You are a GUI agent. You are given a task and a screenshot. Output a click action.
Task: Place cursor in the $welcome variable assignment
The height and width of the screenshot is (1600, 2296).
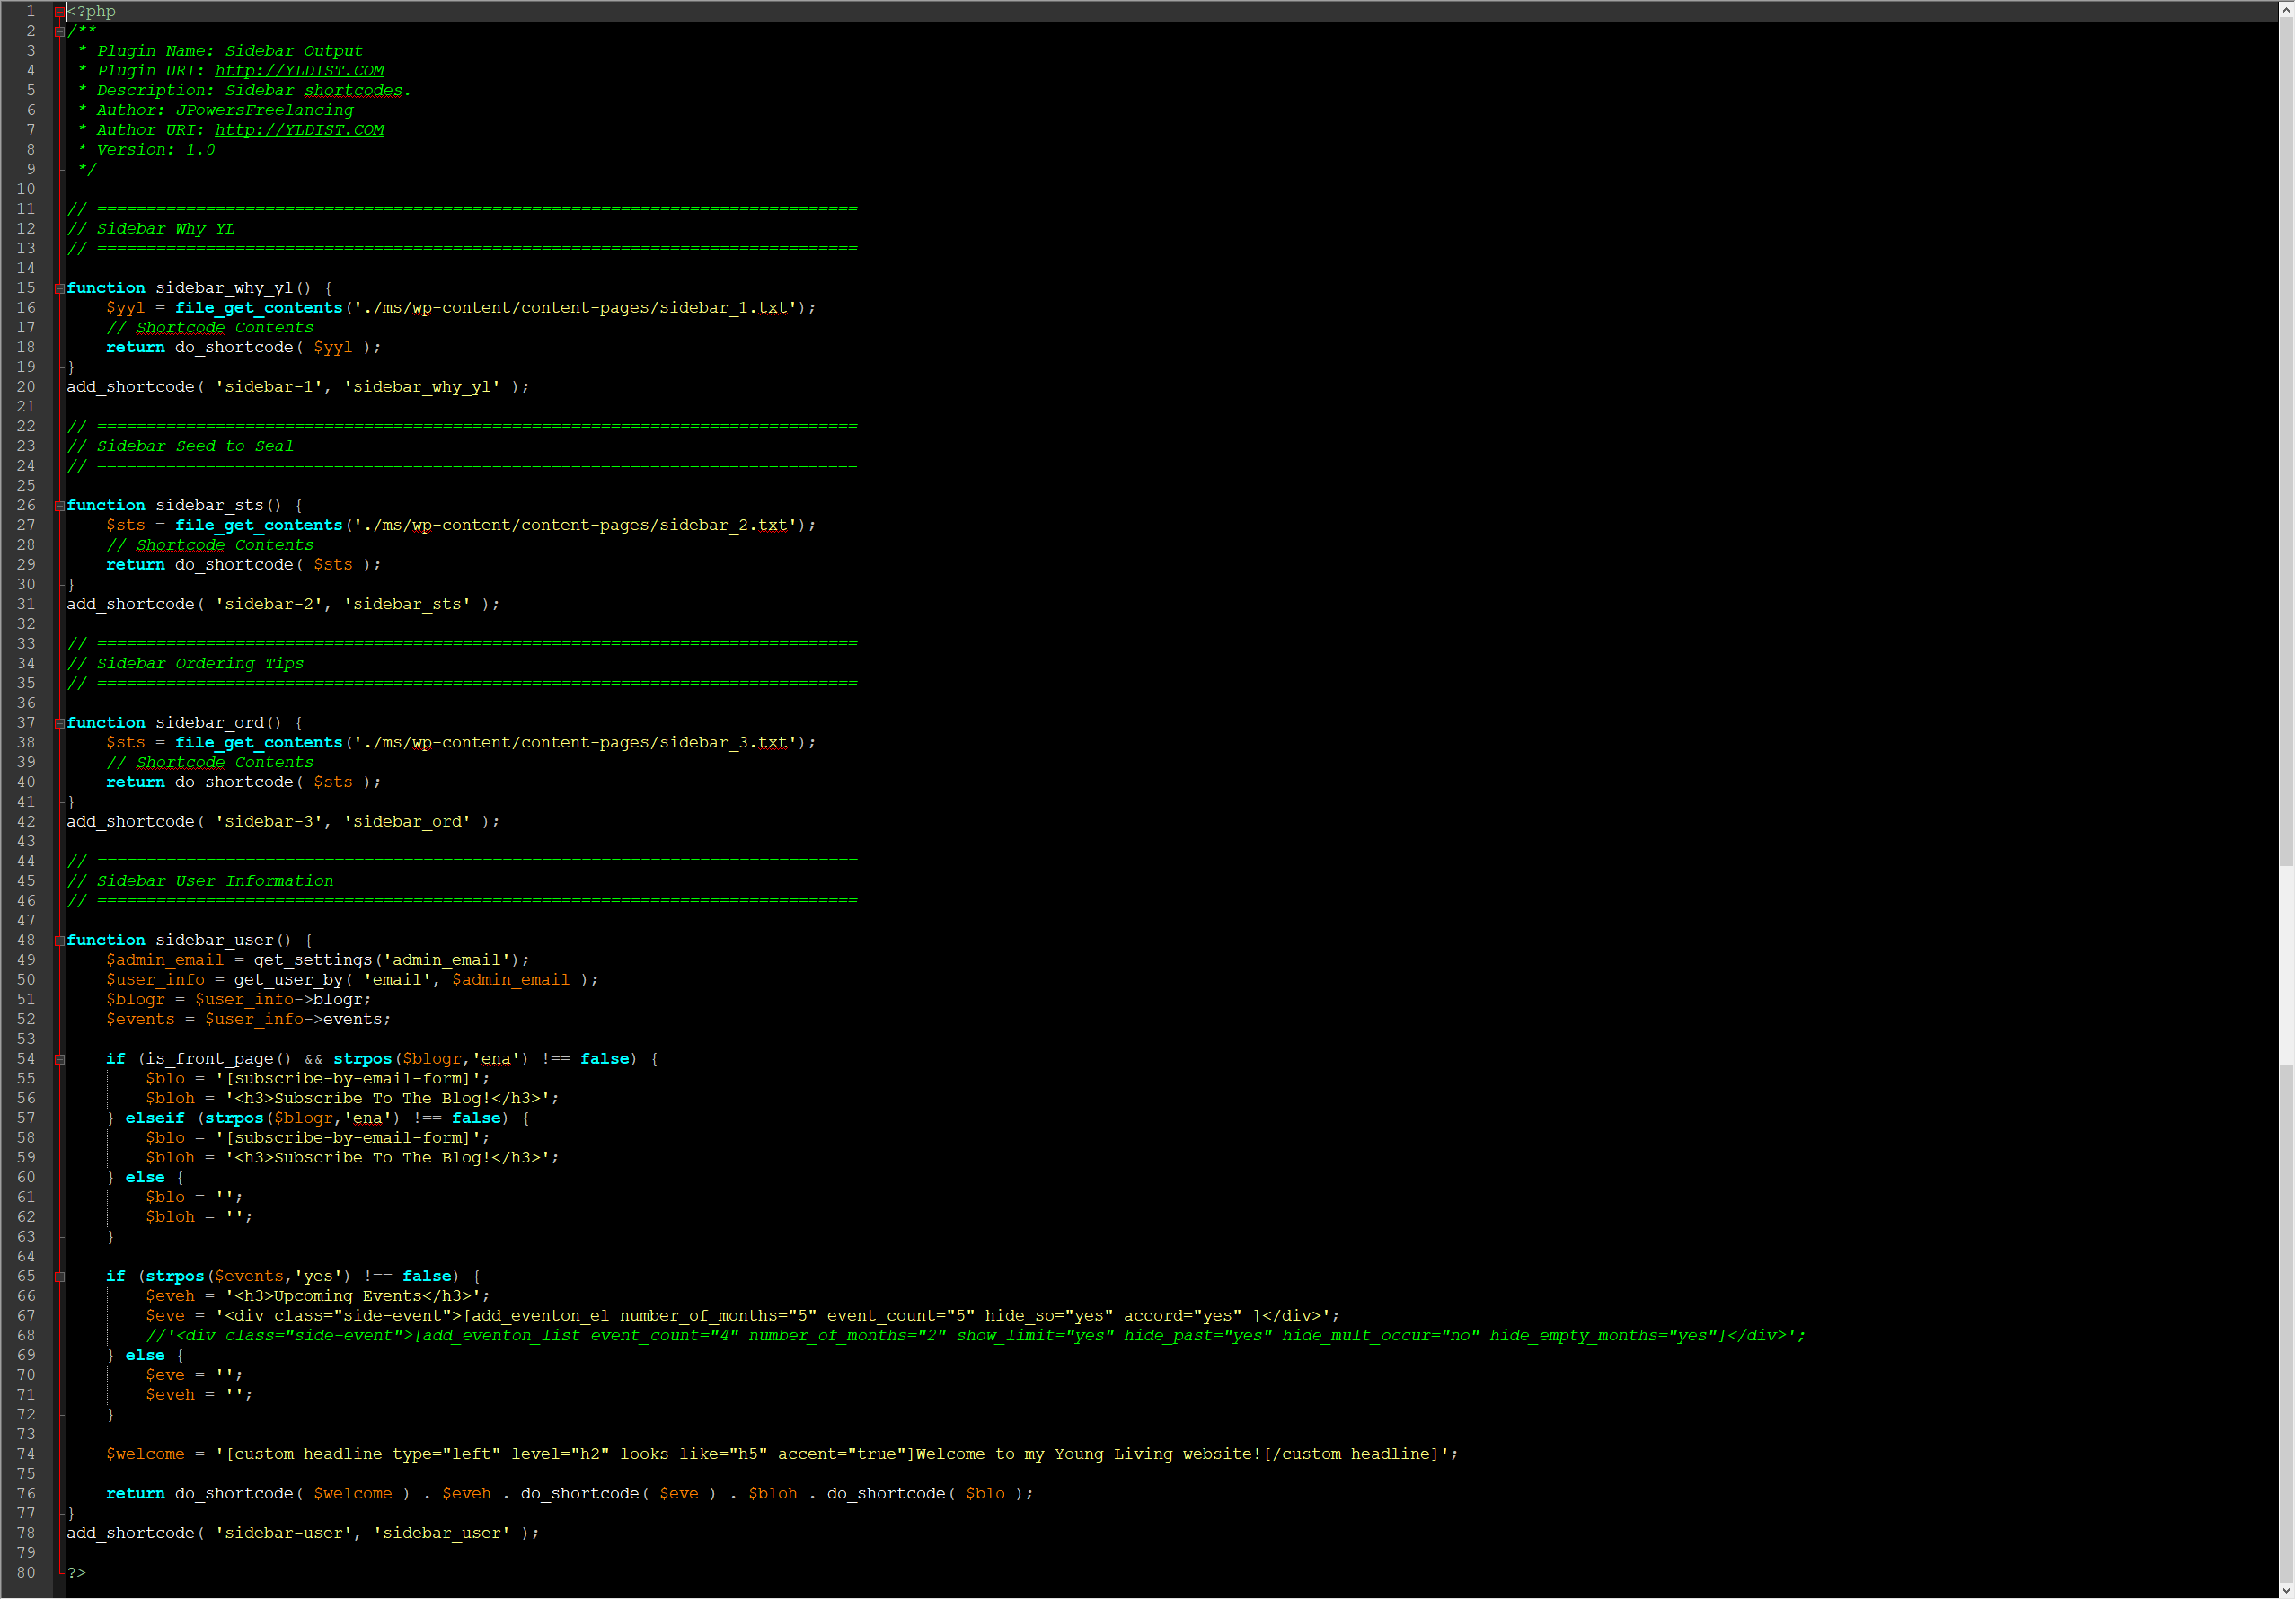(x=146, y=1455)
